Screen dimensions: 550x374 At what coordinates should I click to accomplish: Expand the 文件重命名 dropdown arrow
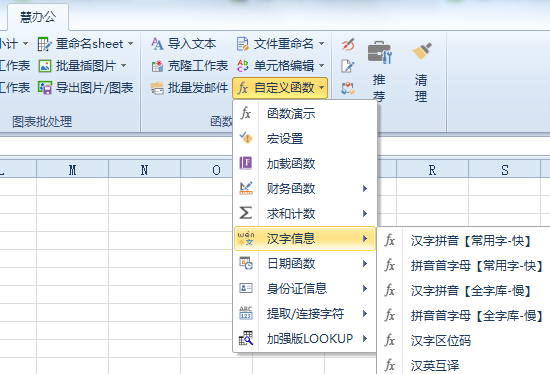tap(322, 44)
